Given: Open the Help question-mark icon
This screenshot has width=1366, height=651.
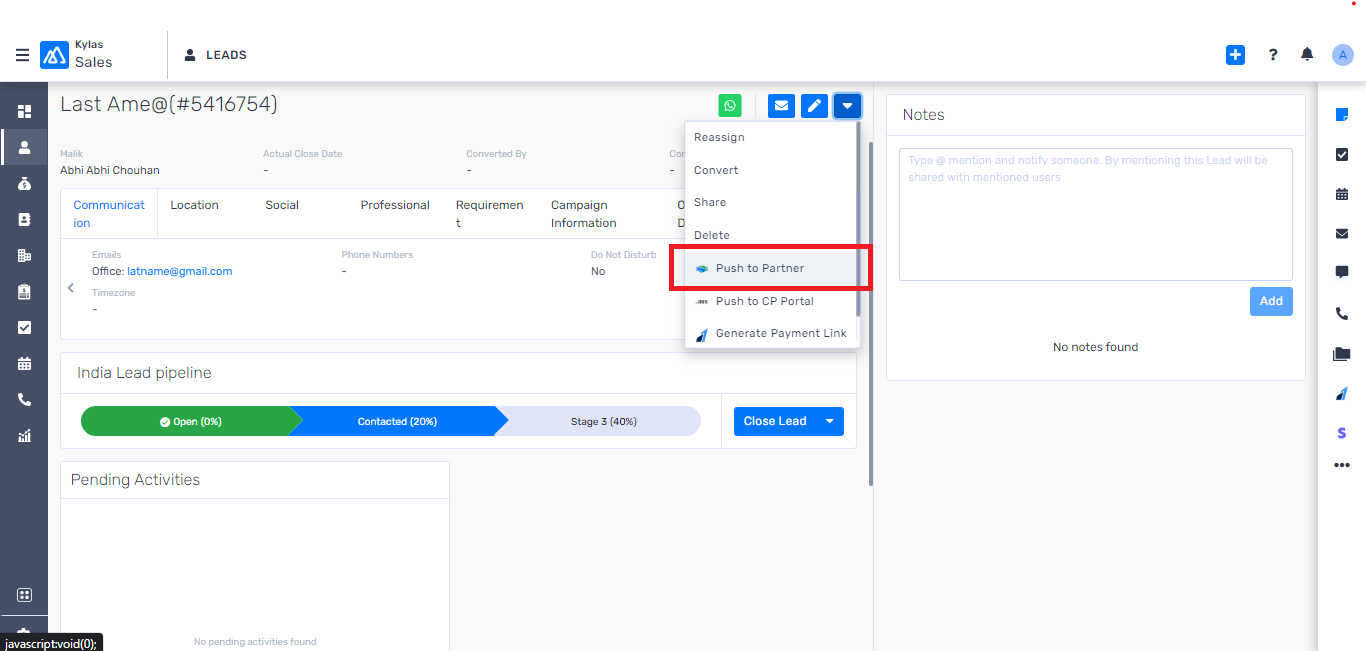Looking at the screenshot, I should click(1272, 54).
